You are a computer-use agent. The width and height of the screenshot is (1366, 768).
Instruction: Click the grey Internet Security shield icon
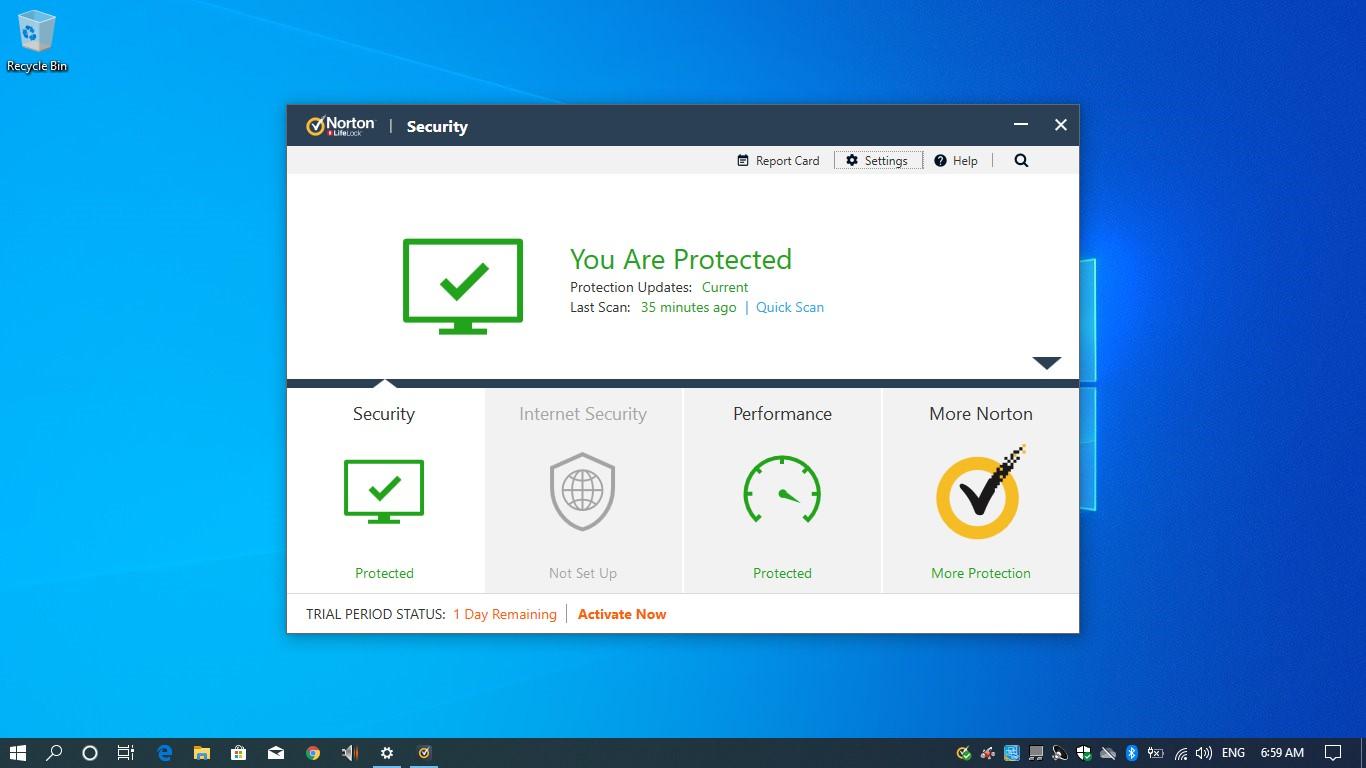coord(582,491)
